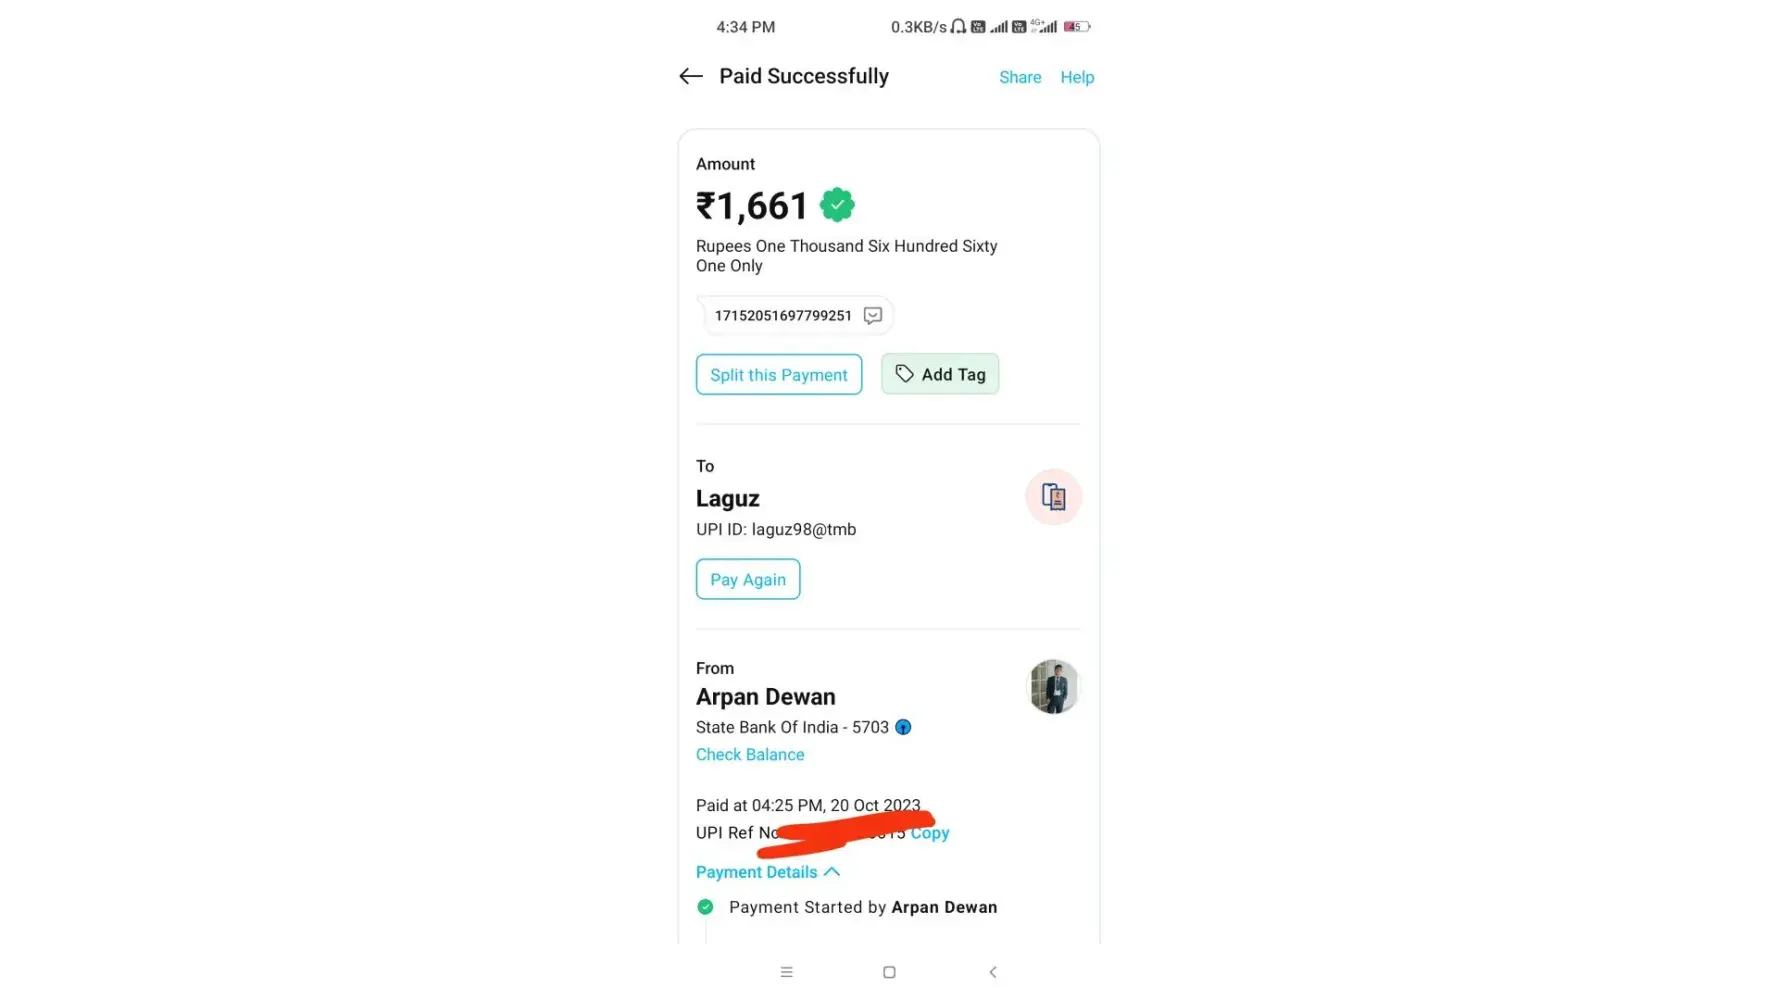Click the Android recent apps menu icon

coord(787,972)
